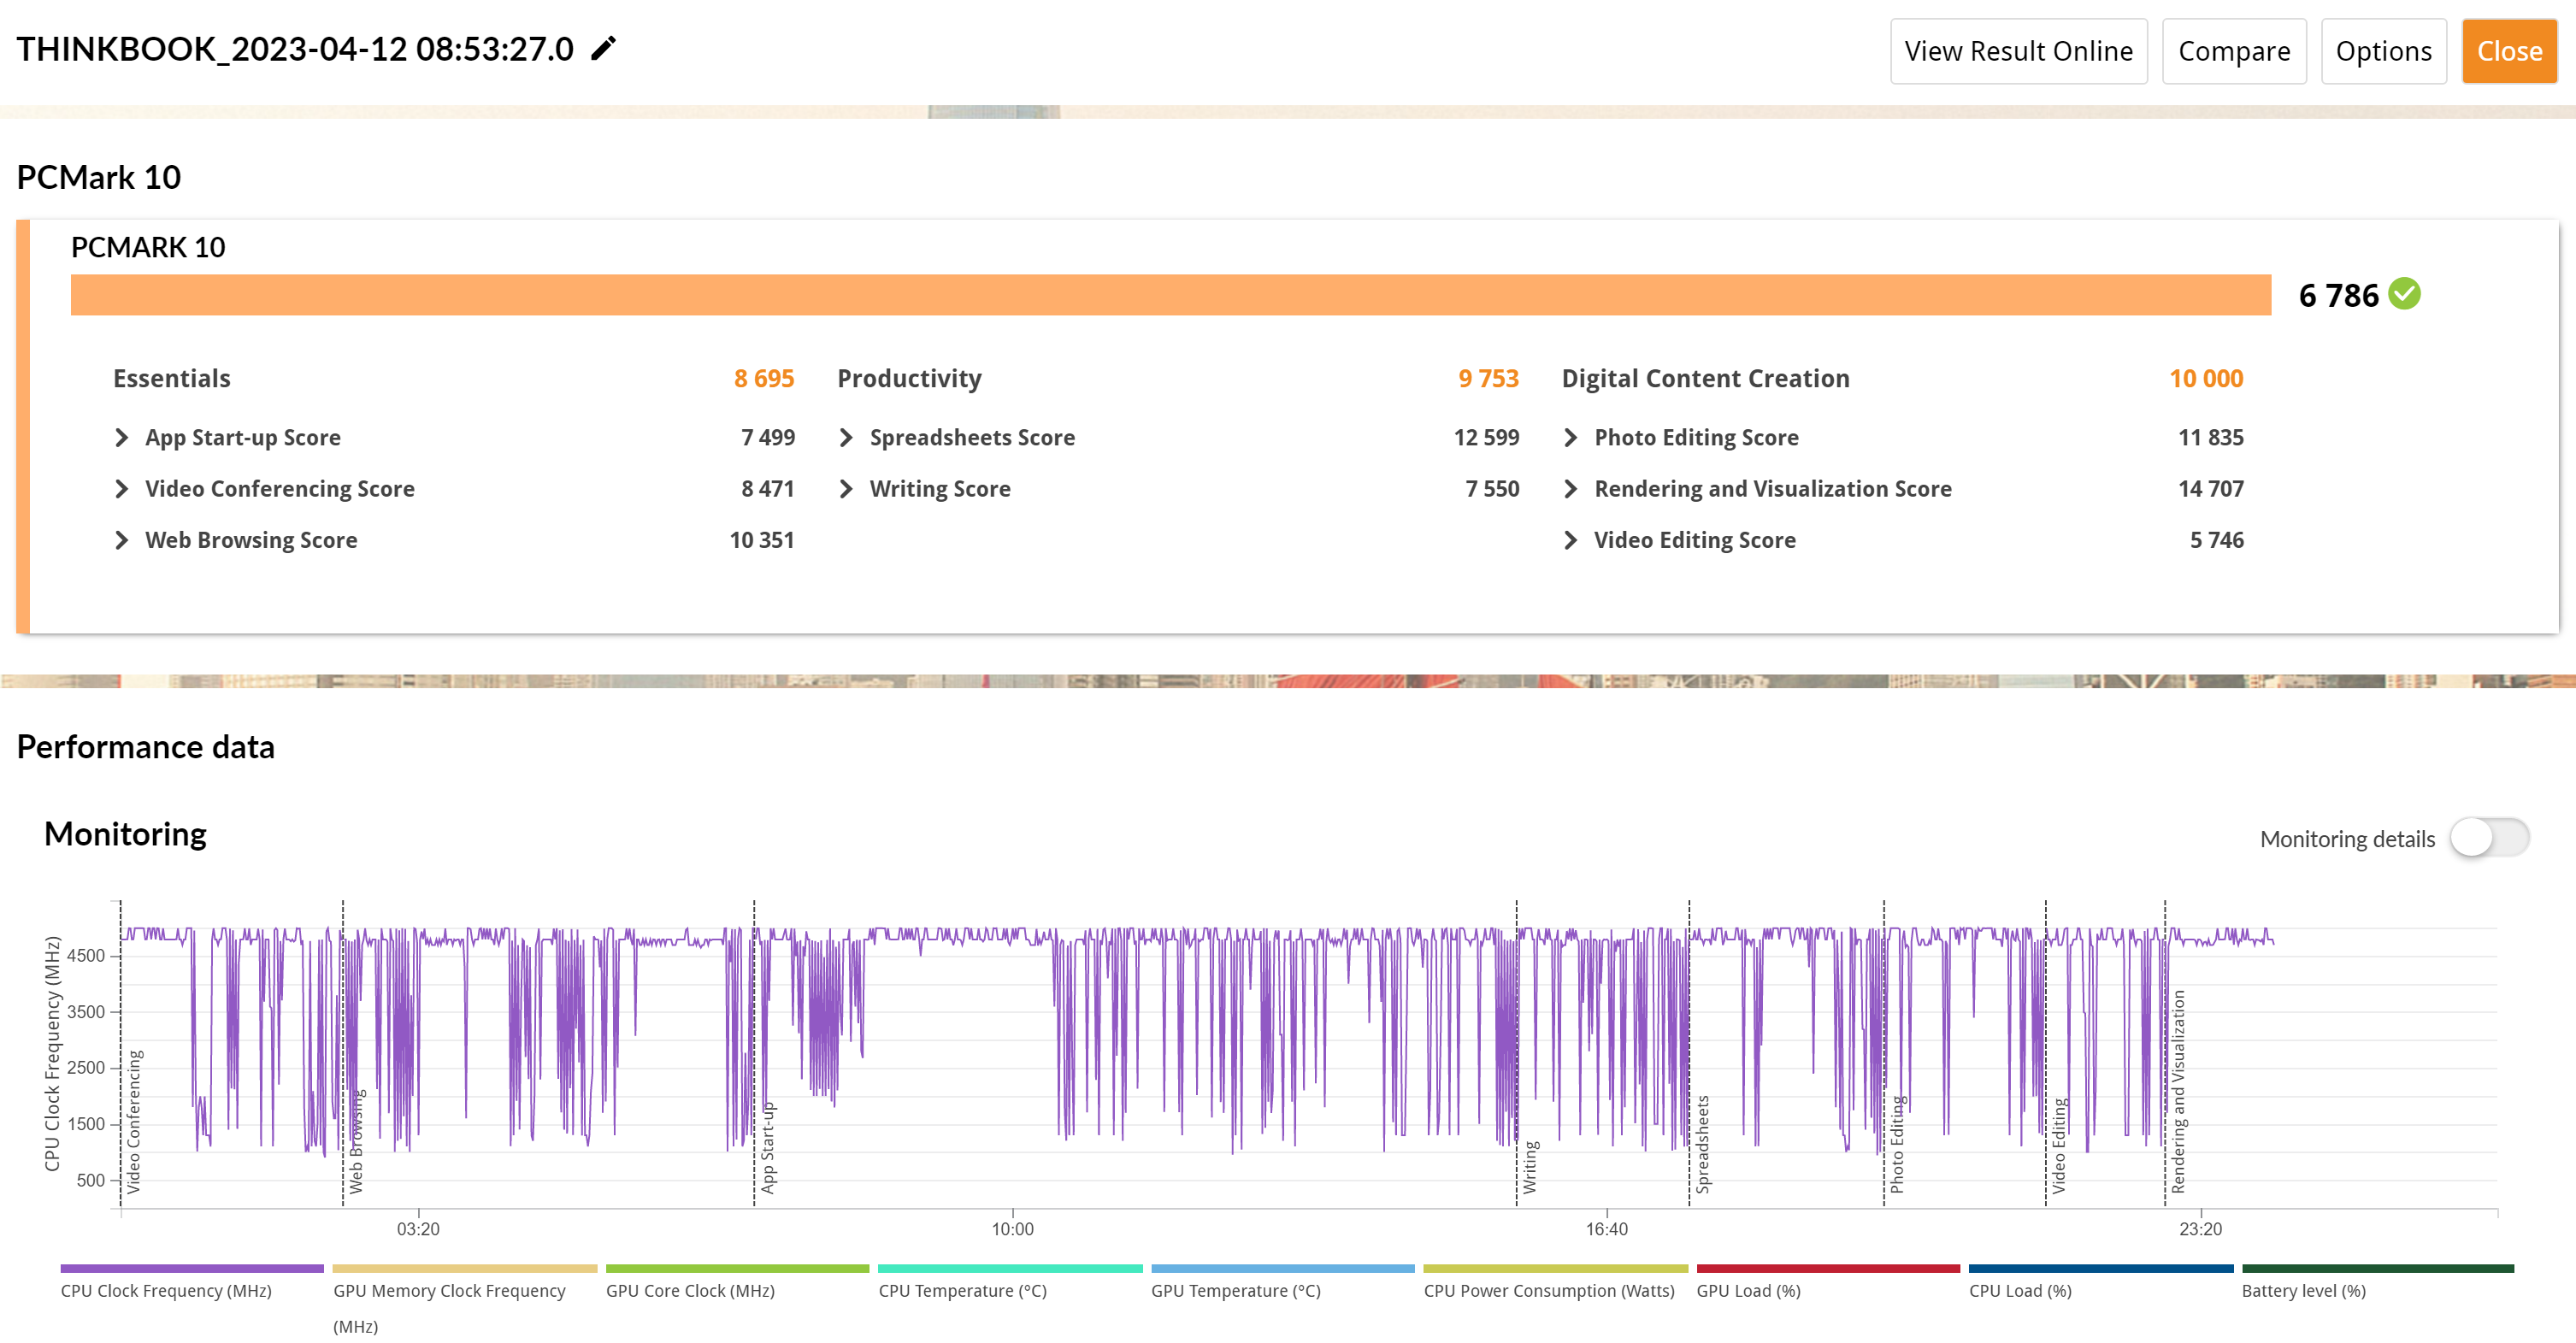Viewport: 2576px width, 1343px height.
Task: Toggle CPU Load legend swatch
Action: [x=2101, y=1268]
